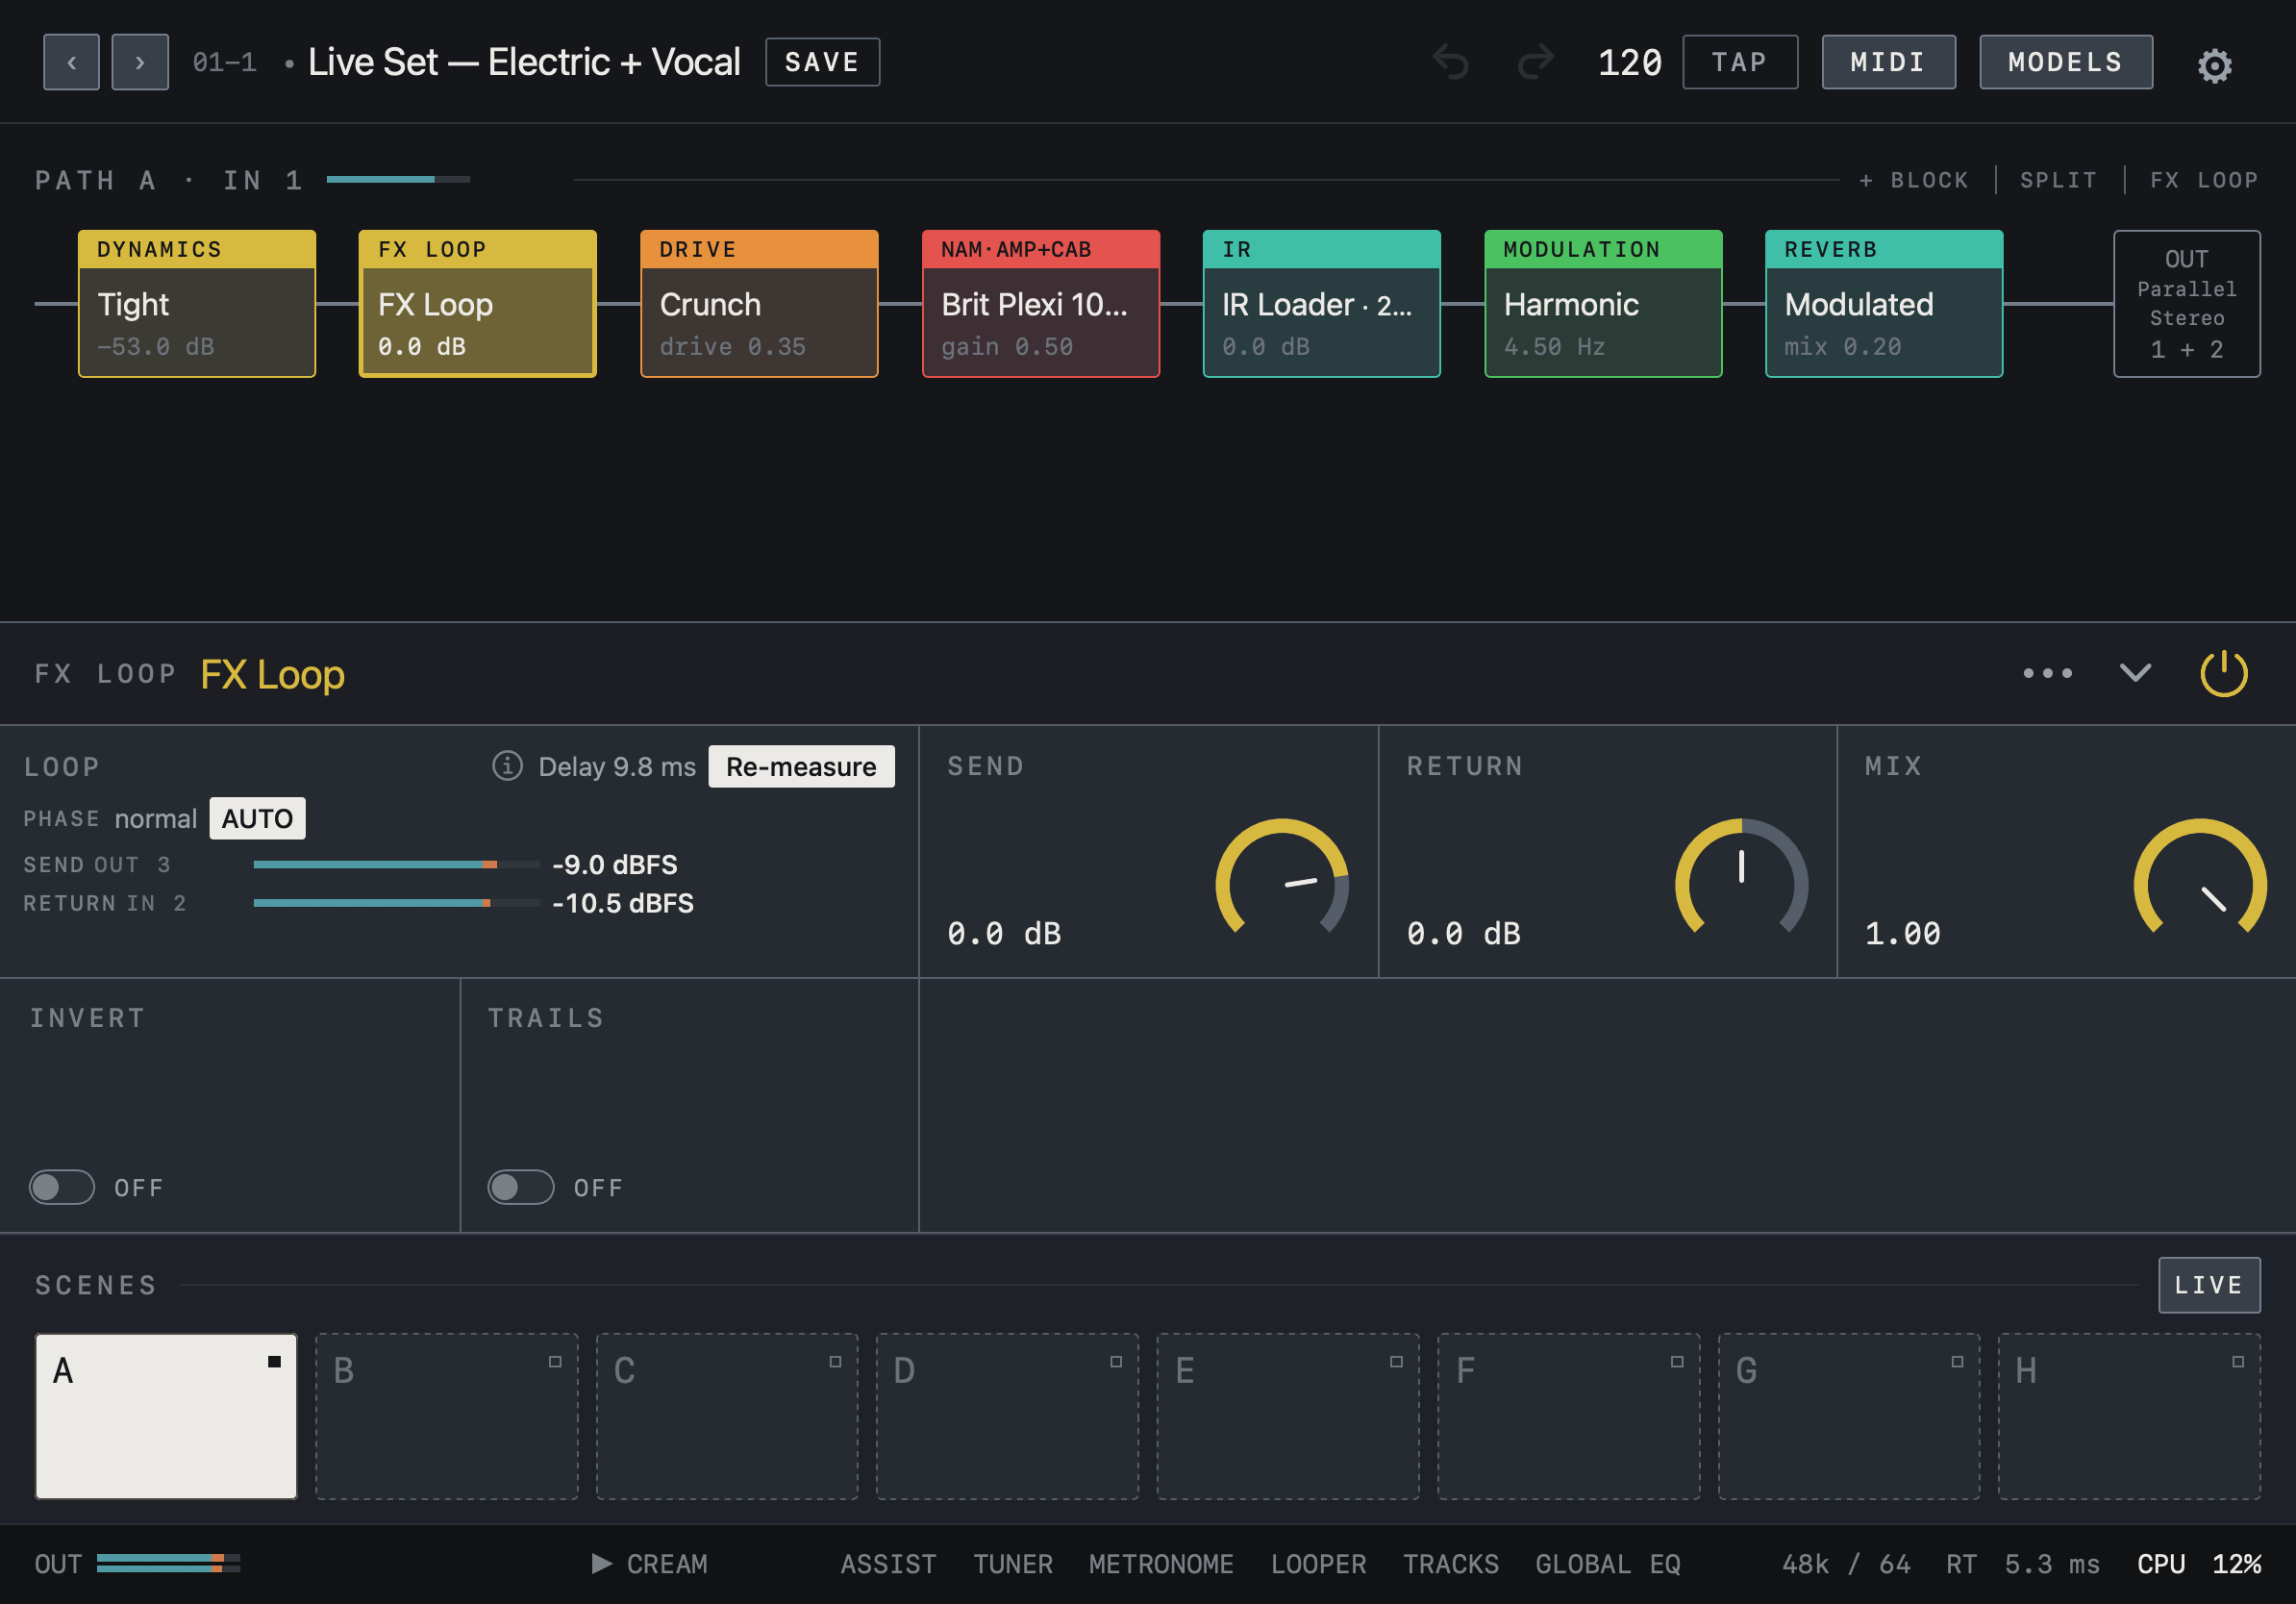
Task: Select the IR Loader block
Action: click(x=1322, y=304)
